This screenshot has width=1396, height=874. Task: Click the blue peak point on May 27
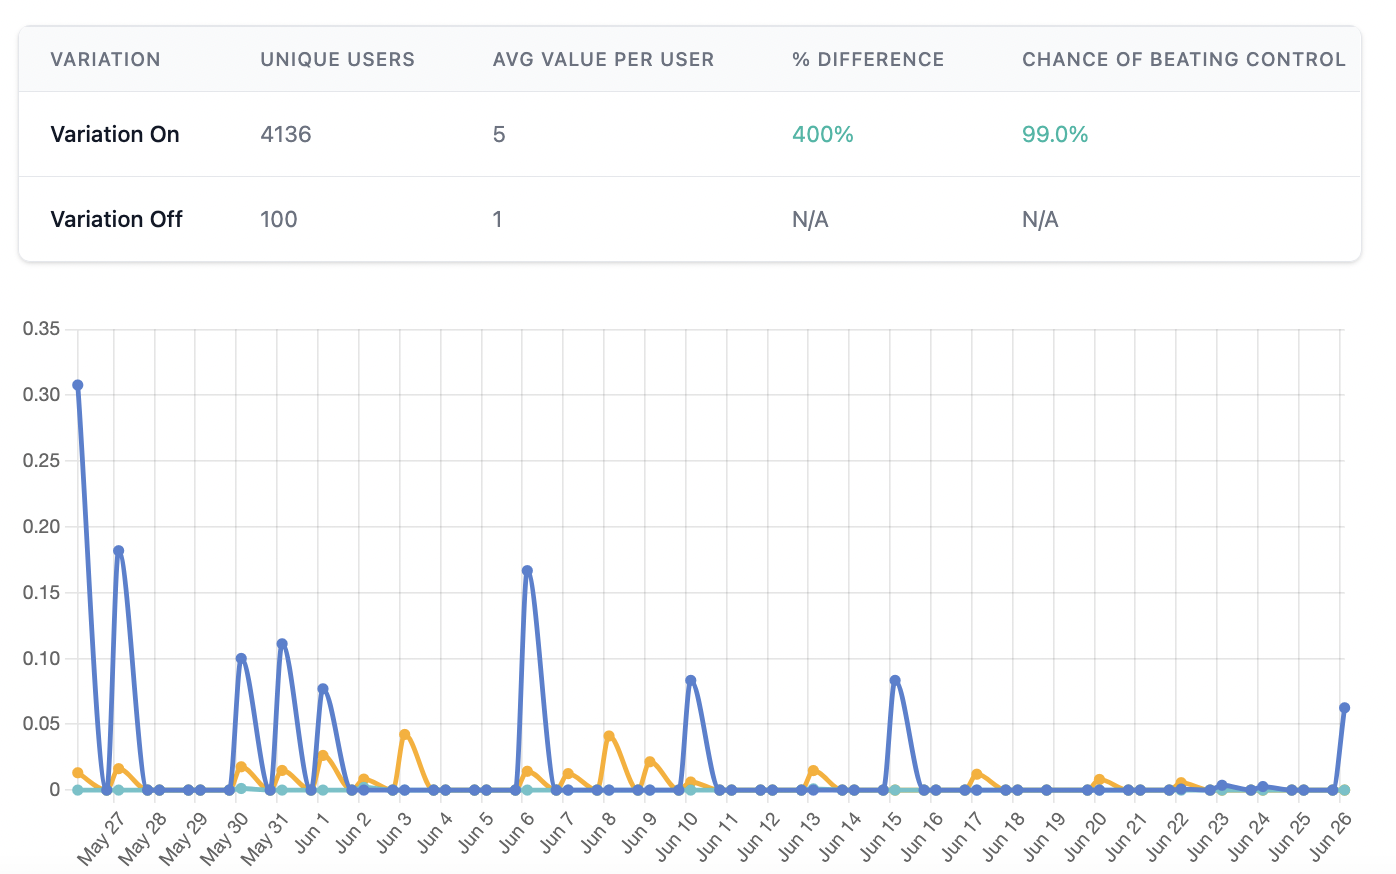point(119,551)
